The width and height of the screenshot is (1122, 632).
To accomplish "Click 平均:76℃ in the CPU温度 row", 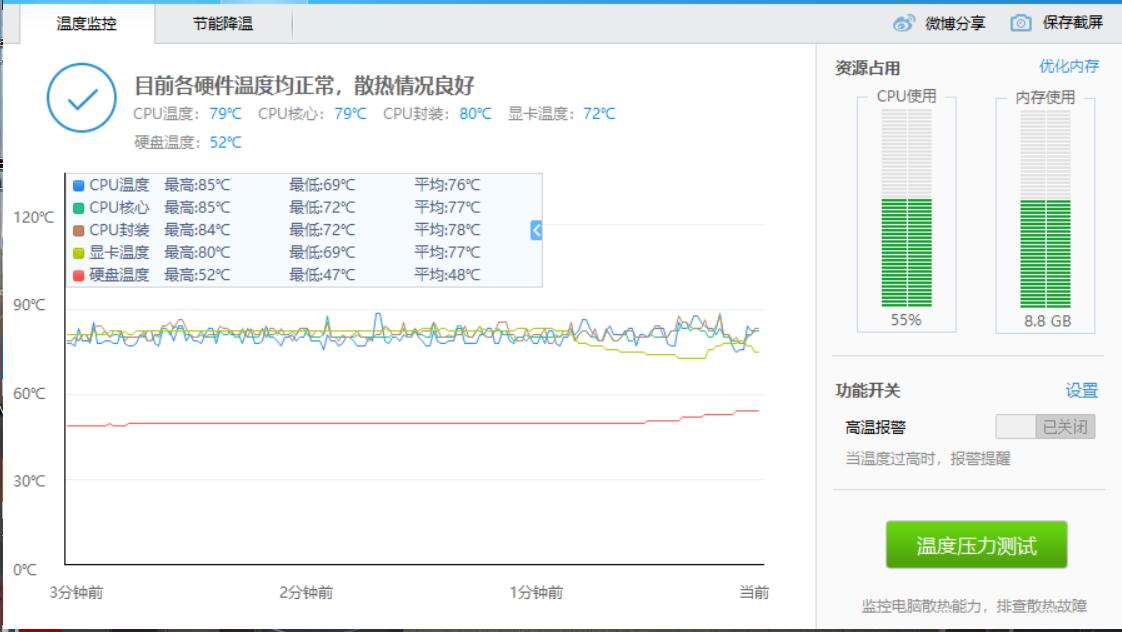I will pos(447,185).
